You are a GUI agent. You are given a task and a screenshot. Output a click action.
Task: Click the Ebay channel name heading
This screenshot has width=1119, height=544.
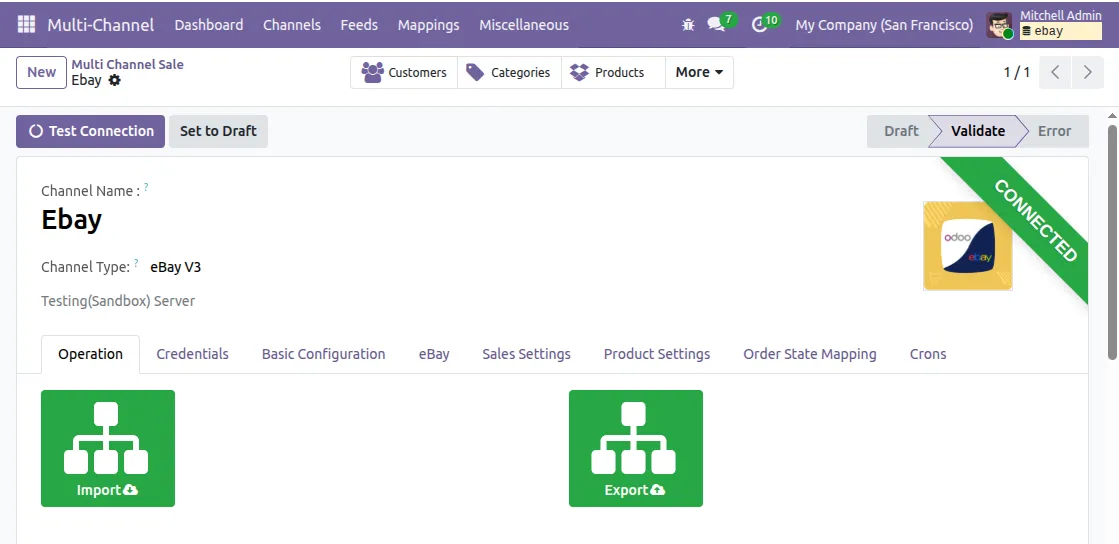coord(71,219)
